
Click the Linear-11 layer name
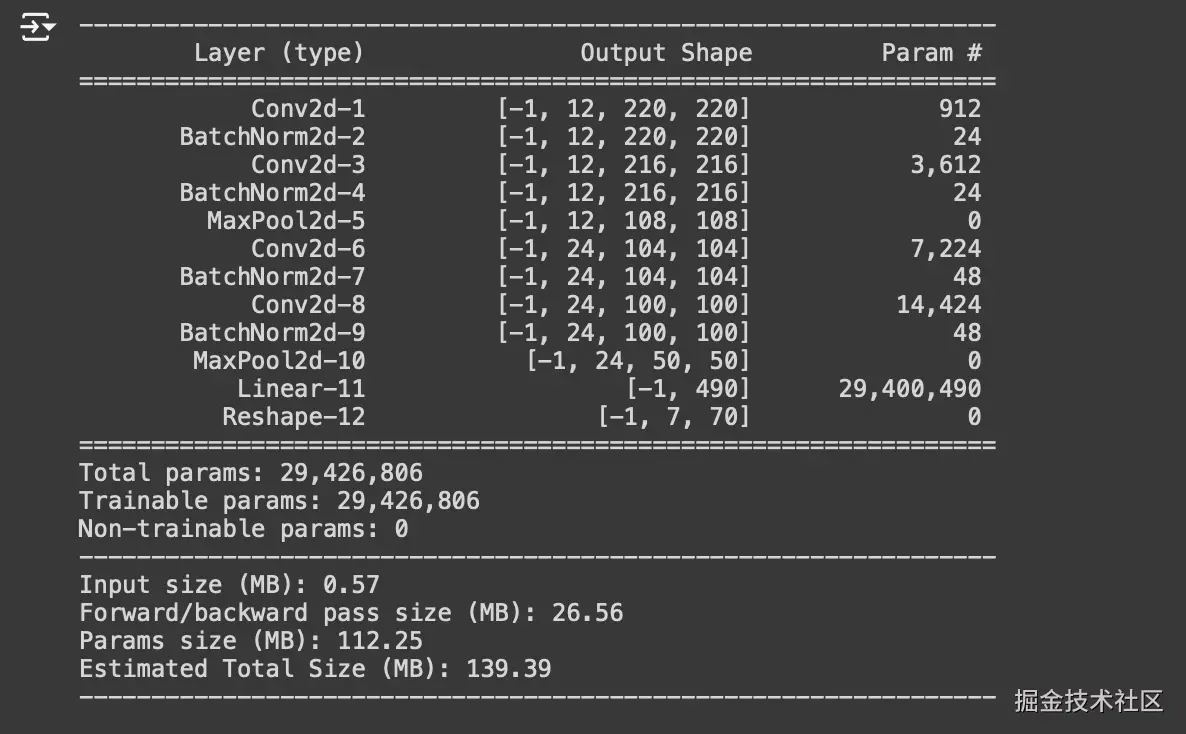[x=301, y=388]
